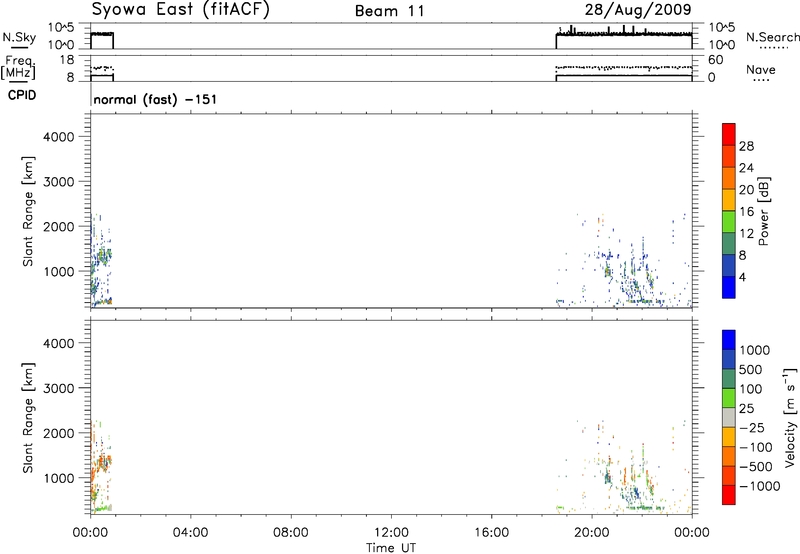Click the power colorbar '4' tick label
The width and height of the screenshot is (800, 554).
pyautogui.click(x=742, y=277)
